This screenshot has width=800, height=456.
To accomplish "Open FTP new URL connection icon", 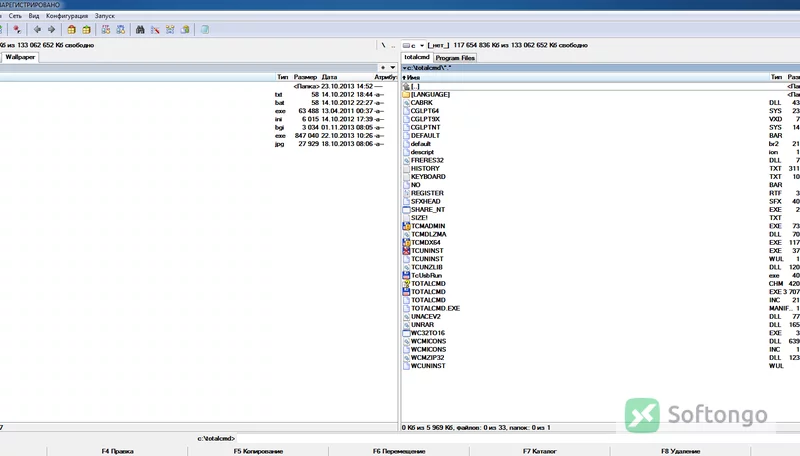I will pos(120,30).
